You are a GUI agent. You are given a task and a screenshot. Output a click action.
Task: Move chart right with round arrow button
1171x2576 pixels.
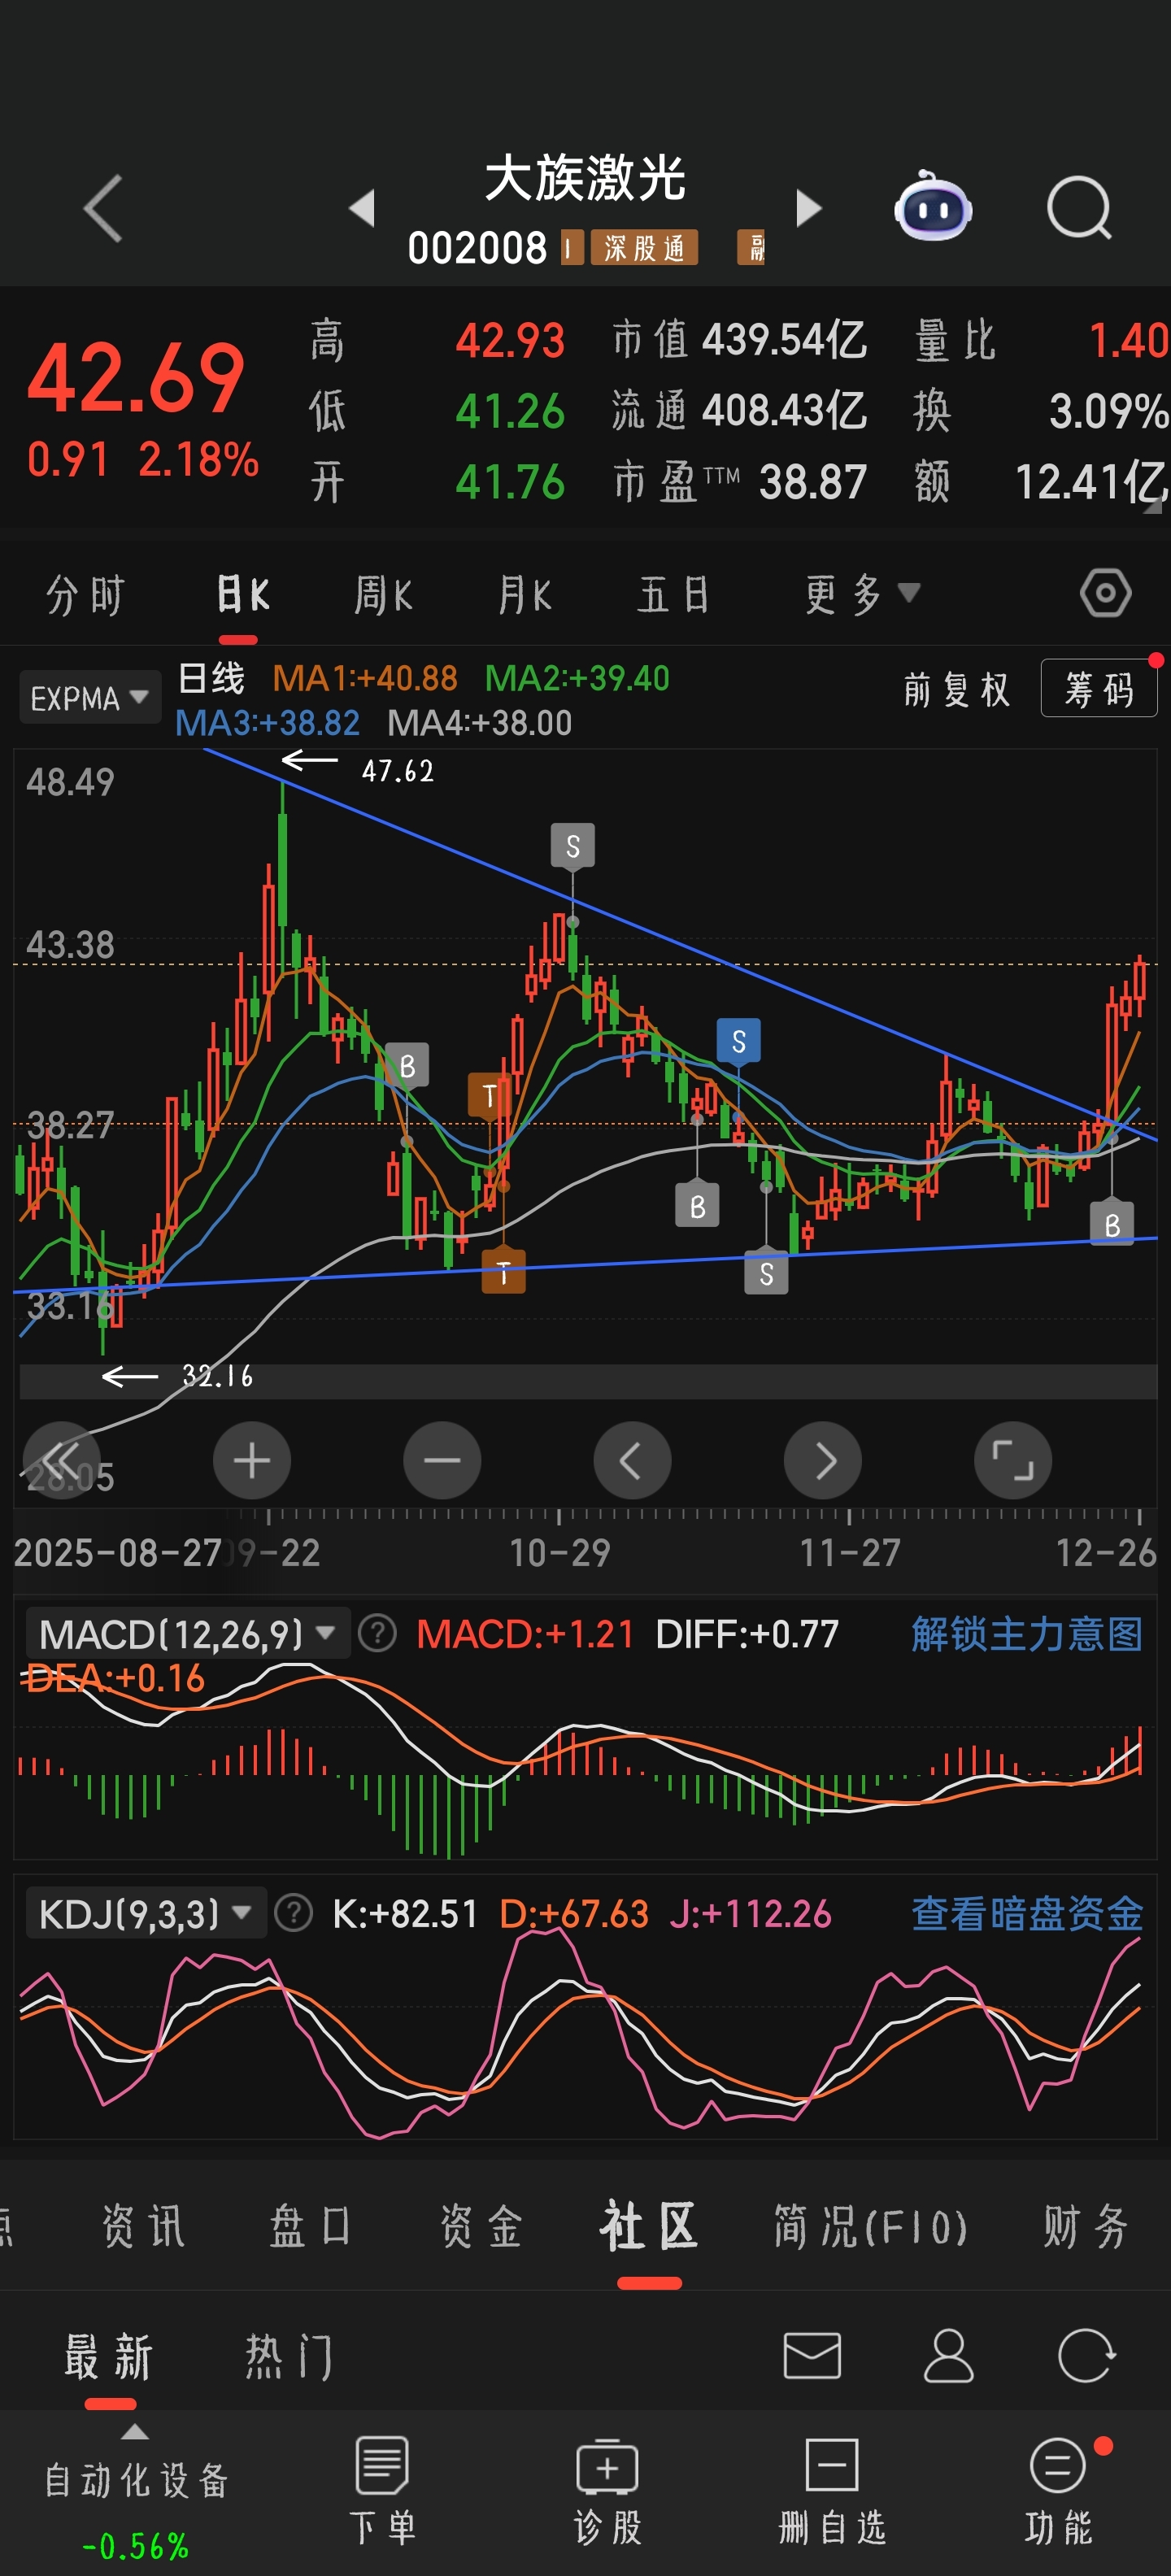pyautogui.click(x=823, y=1460)
